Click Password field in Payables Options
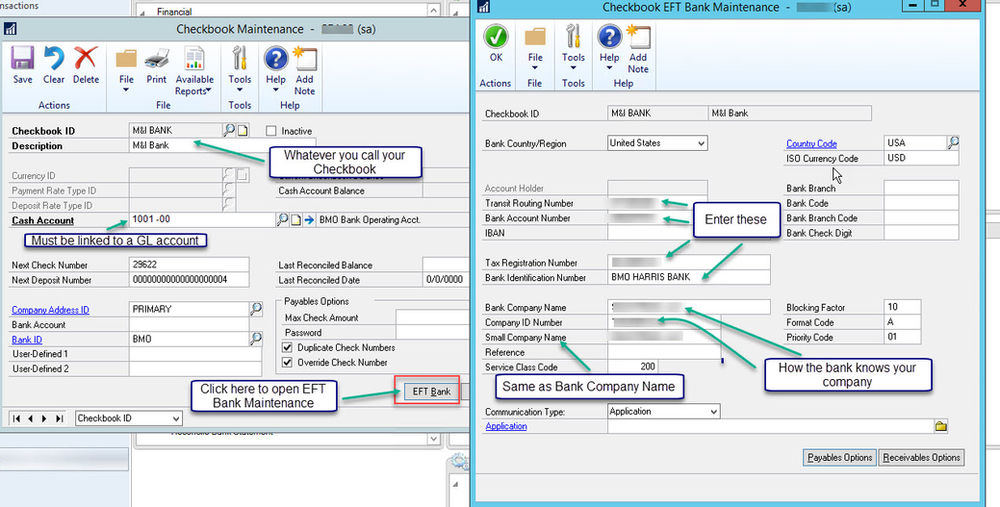The image size is (1000, 507). [432, 332]
